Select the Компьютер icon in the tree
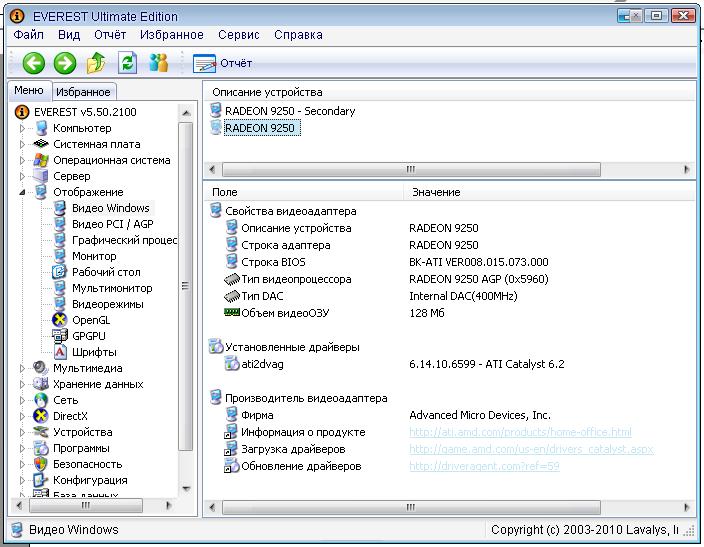 41,128
